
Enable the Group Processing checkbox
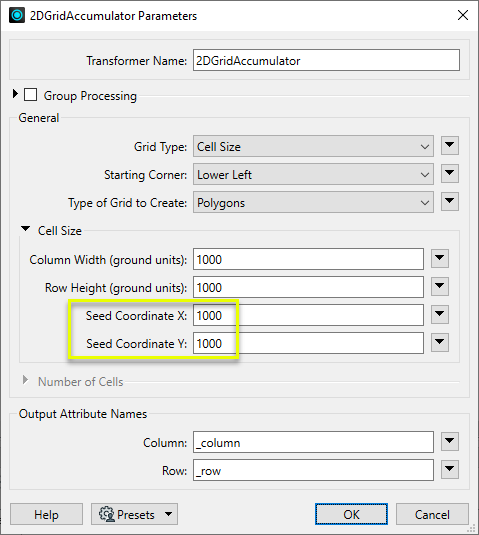pyautogui.click(x=30, y=95)
